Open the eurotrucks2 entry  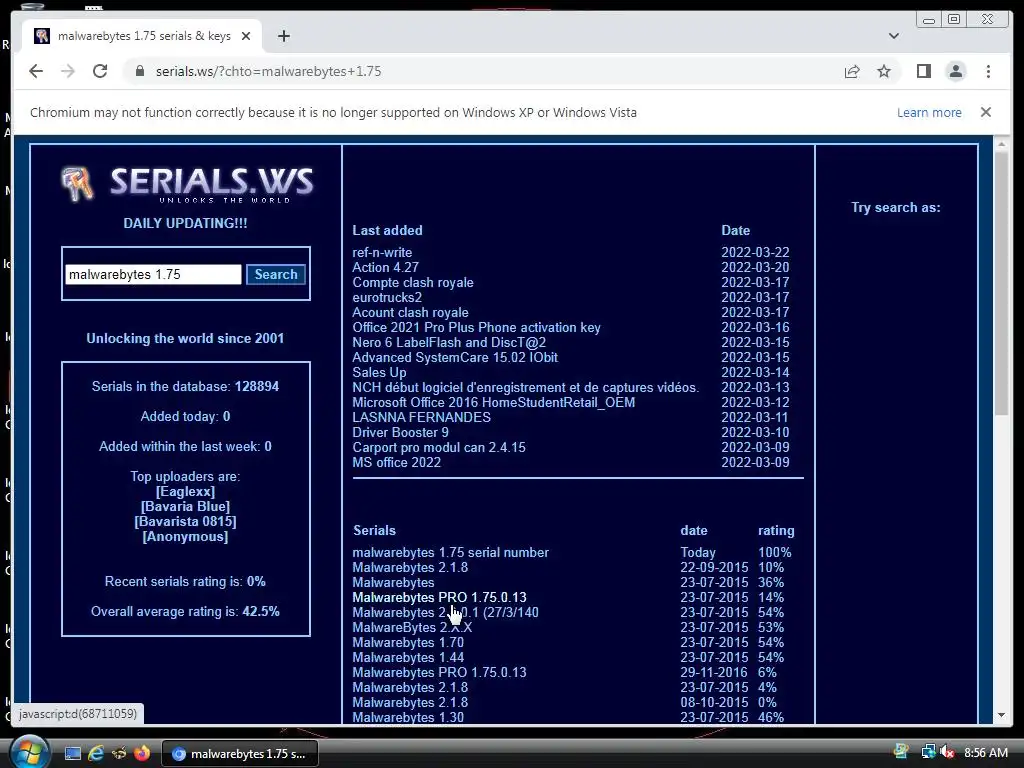(x=387, y=297)
